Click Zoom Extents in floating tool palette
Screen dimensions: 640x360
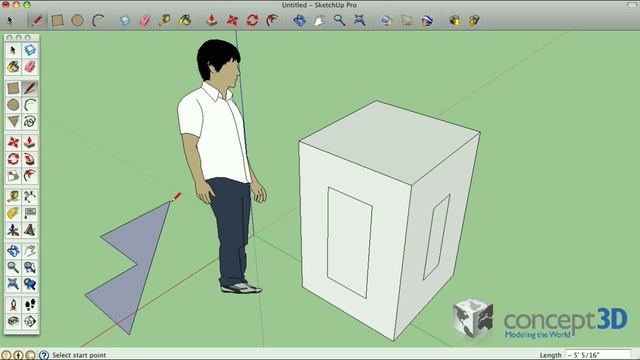click(13, 284)
